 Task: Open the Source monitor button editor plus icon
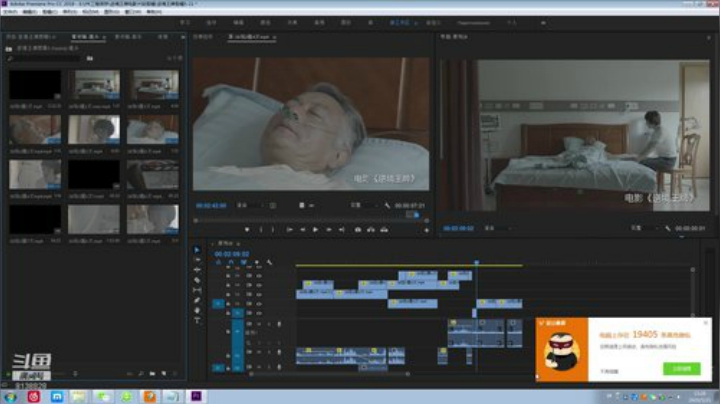pos(426,230)
